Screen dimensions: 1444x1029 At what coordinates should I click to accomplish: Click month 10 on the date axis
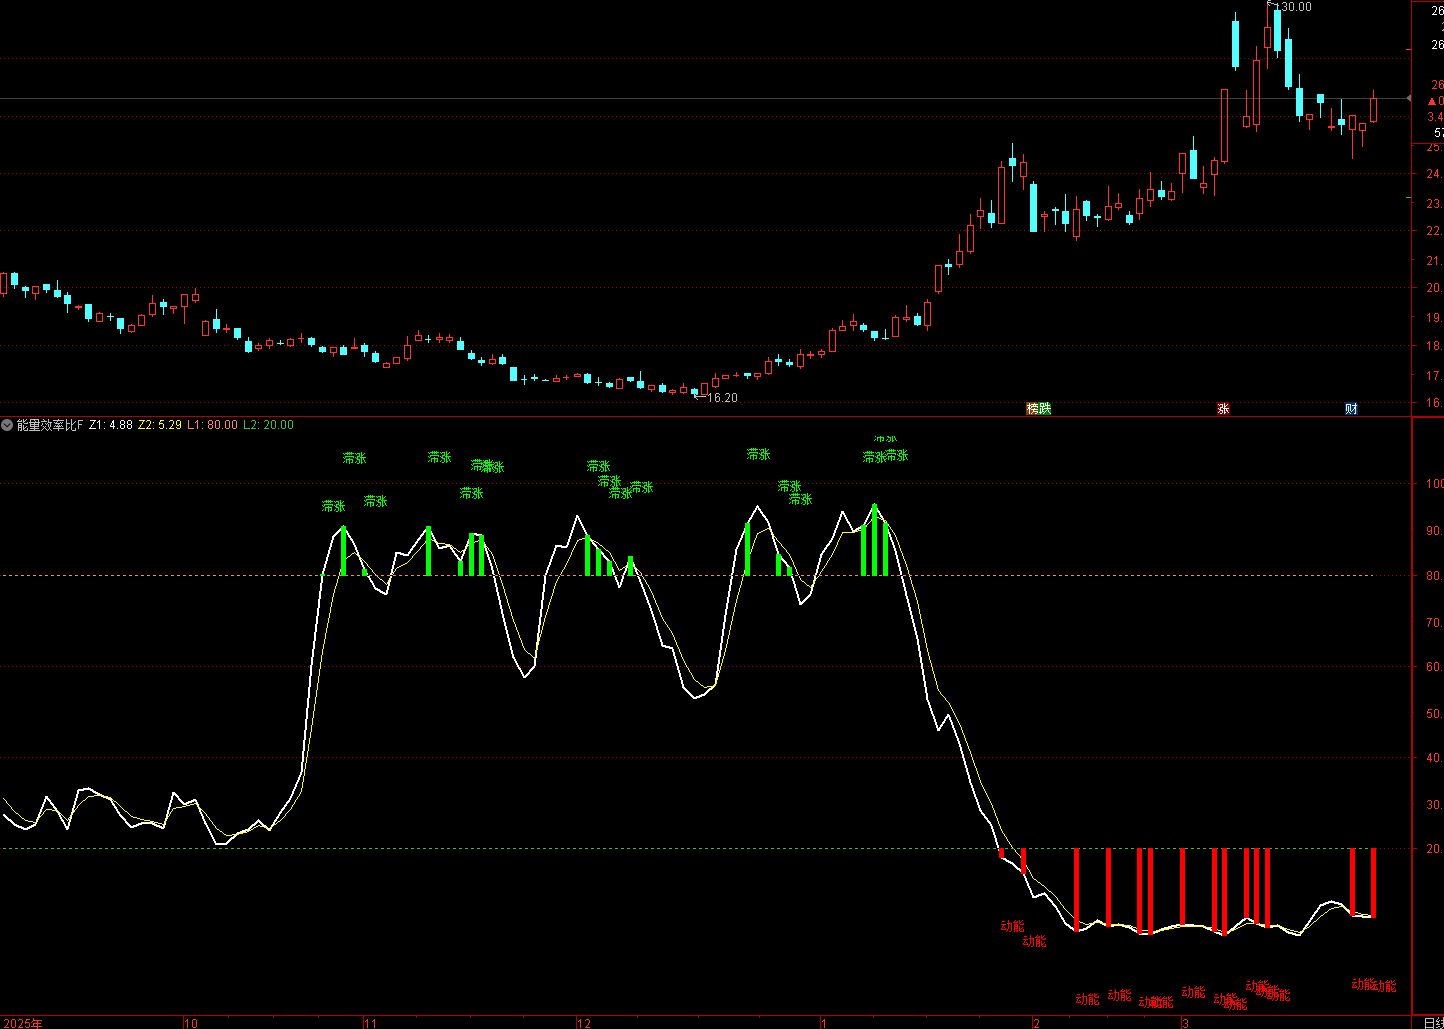click(191, 1023)
